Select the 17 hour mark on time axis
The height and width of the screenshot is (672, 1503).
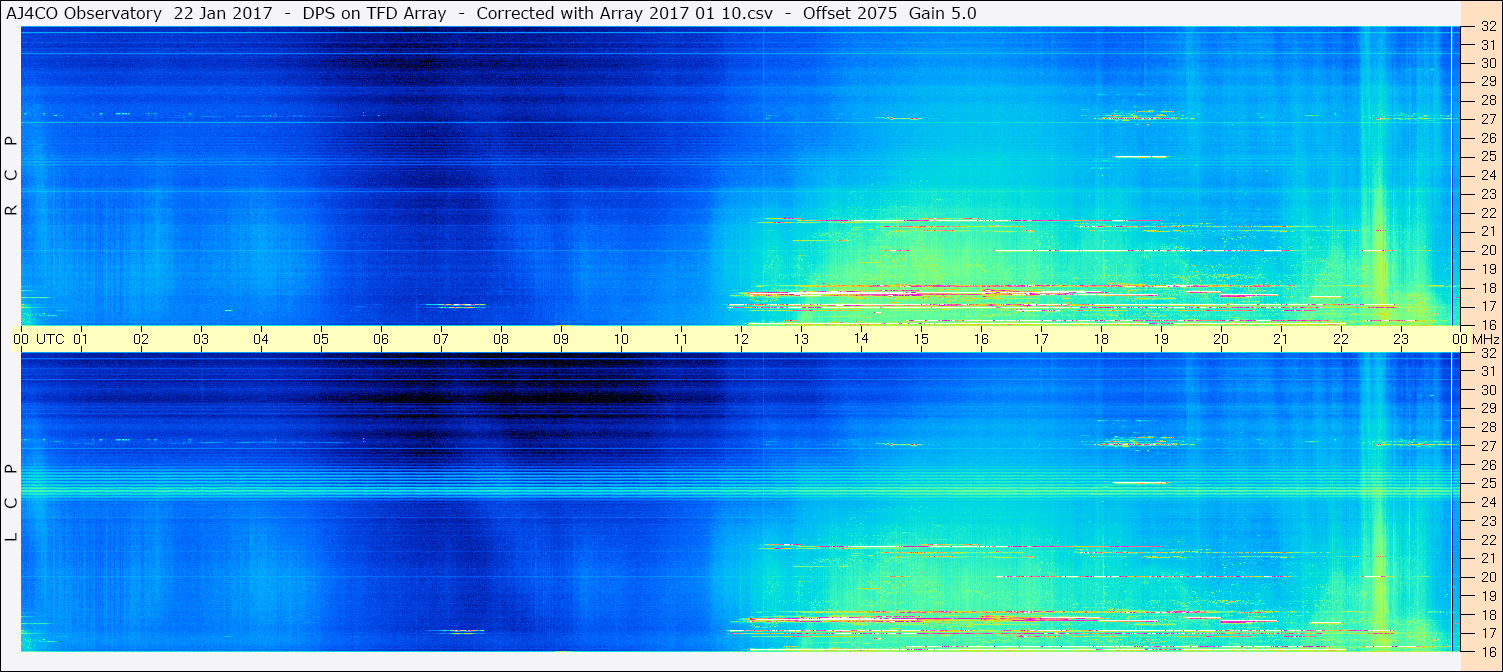(1041, 339)
